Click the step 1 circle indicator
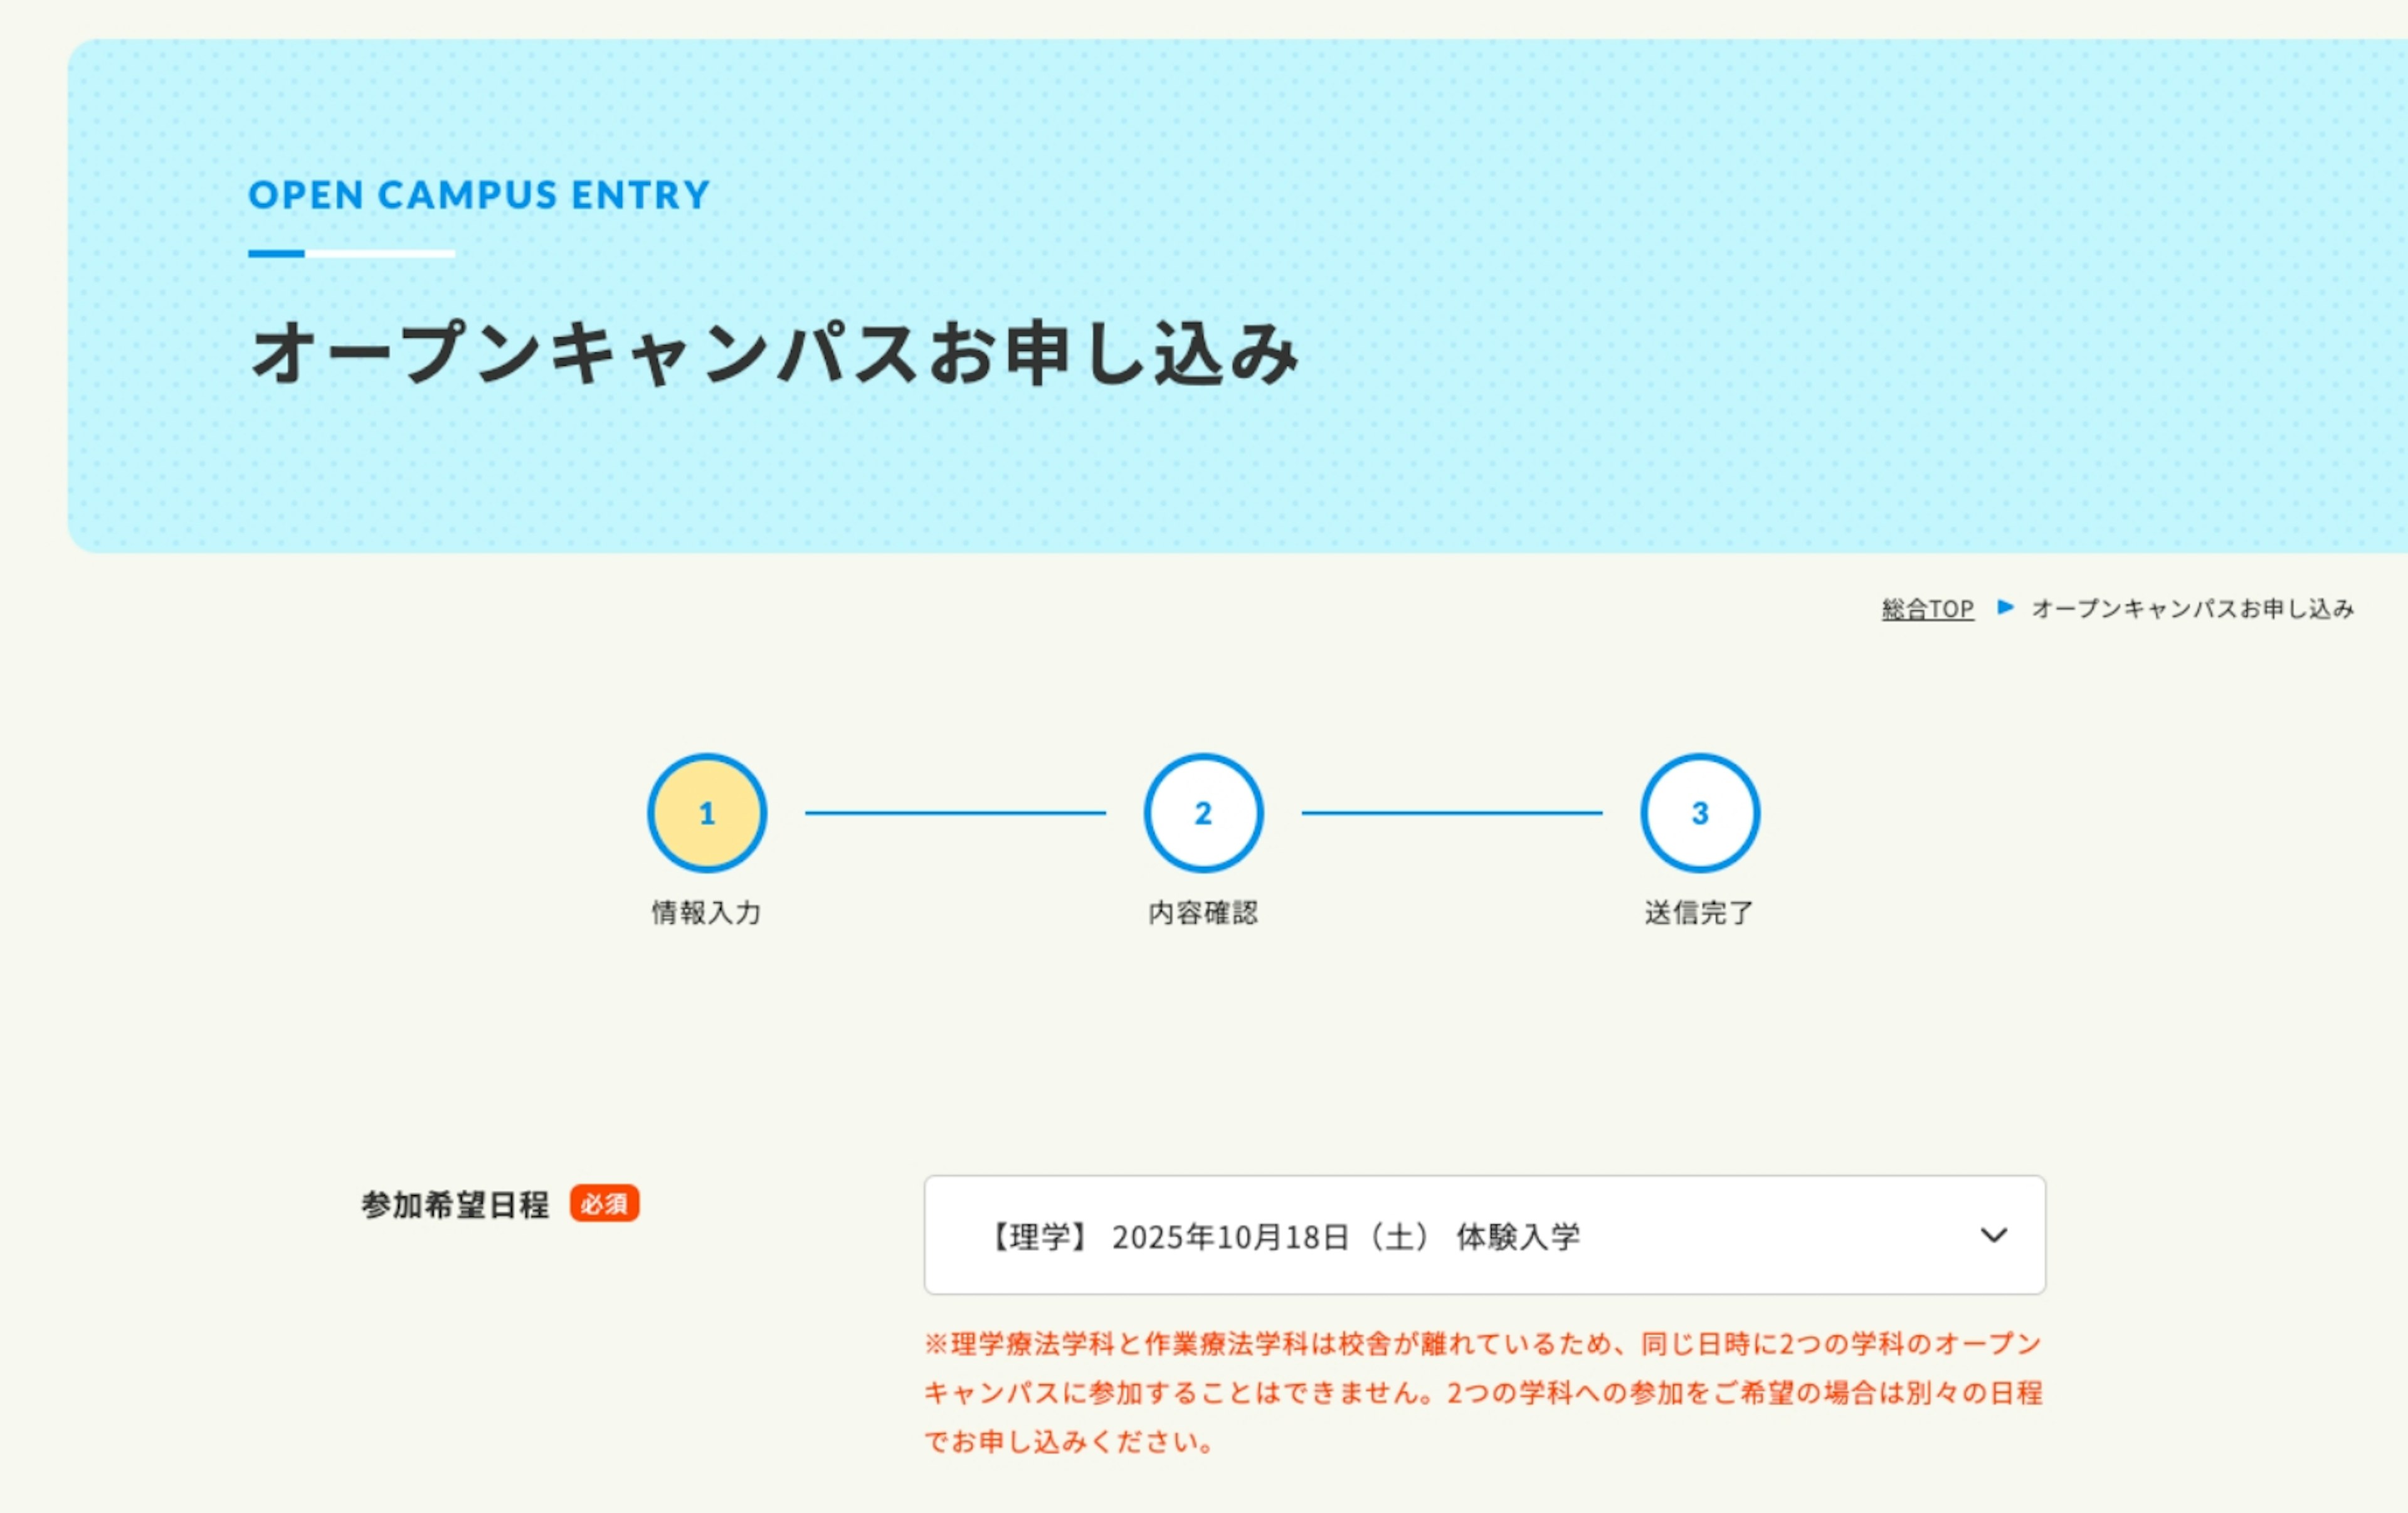 pyautogui.click(x=707, y=813)
